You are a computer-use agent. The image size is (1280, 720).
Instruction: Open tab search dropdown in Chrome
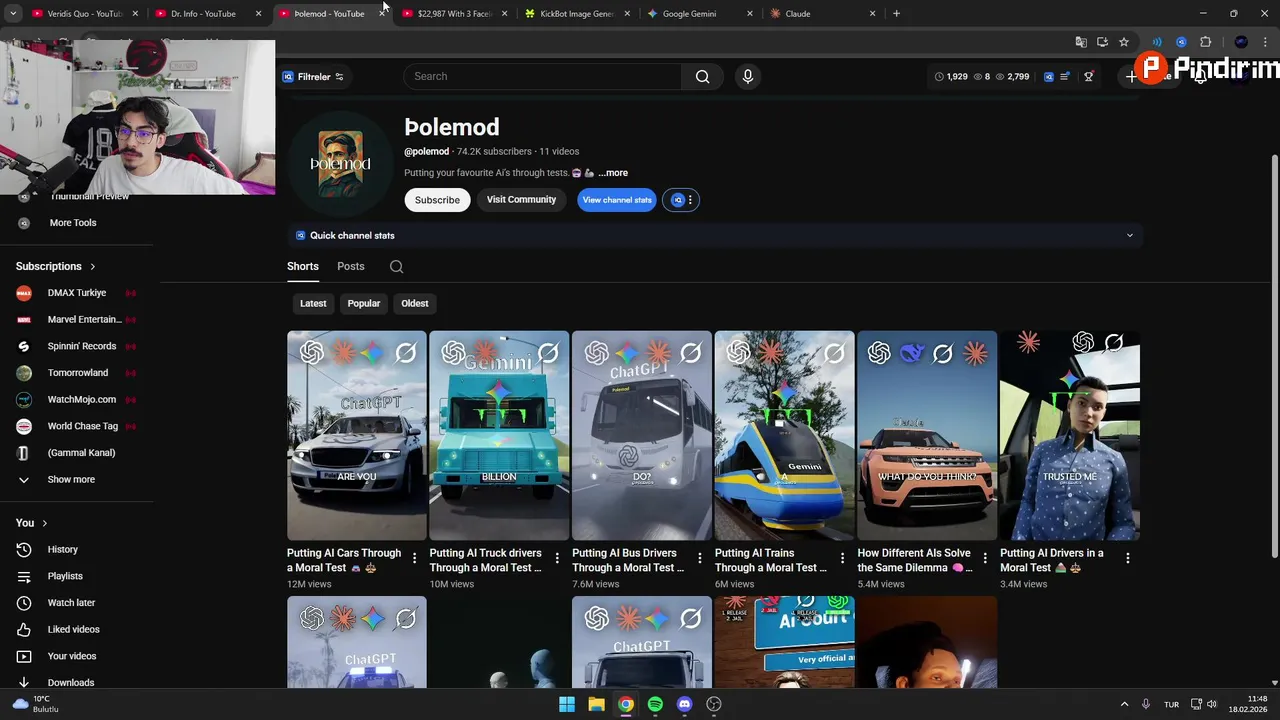click(13, 14)
